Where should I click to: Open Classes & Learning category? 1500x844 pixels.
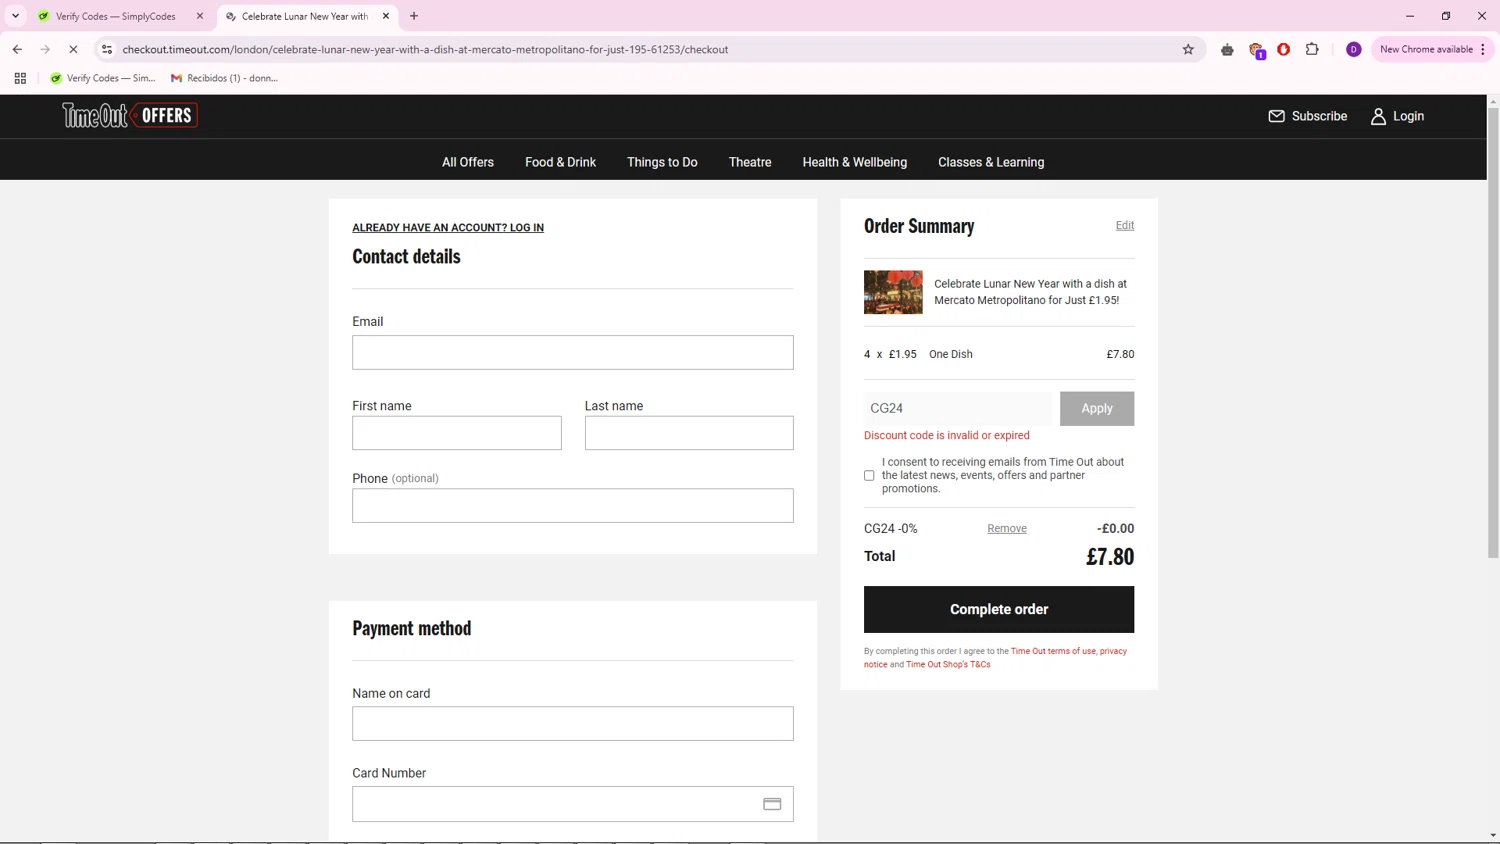tap(991, 162)
